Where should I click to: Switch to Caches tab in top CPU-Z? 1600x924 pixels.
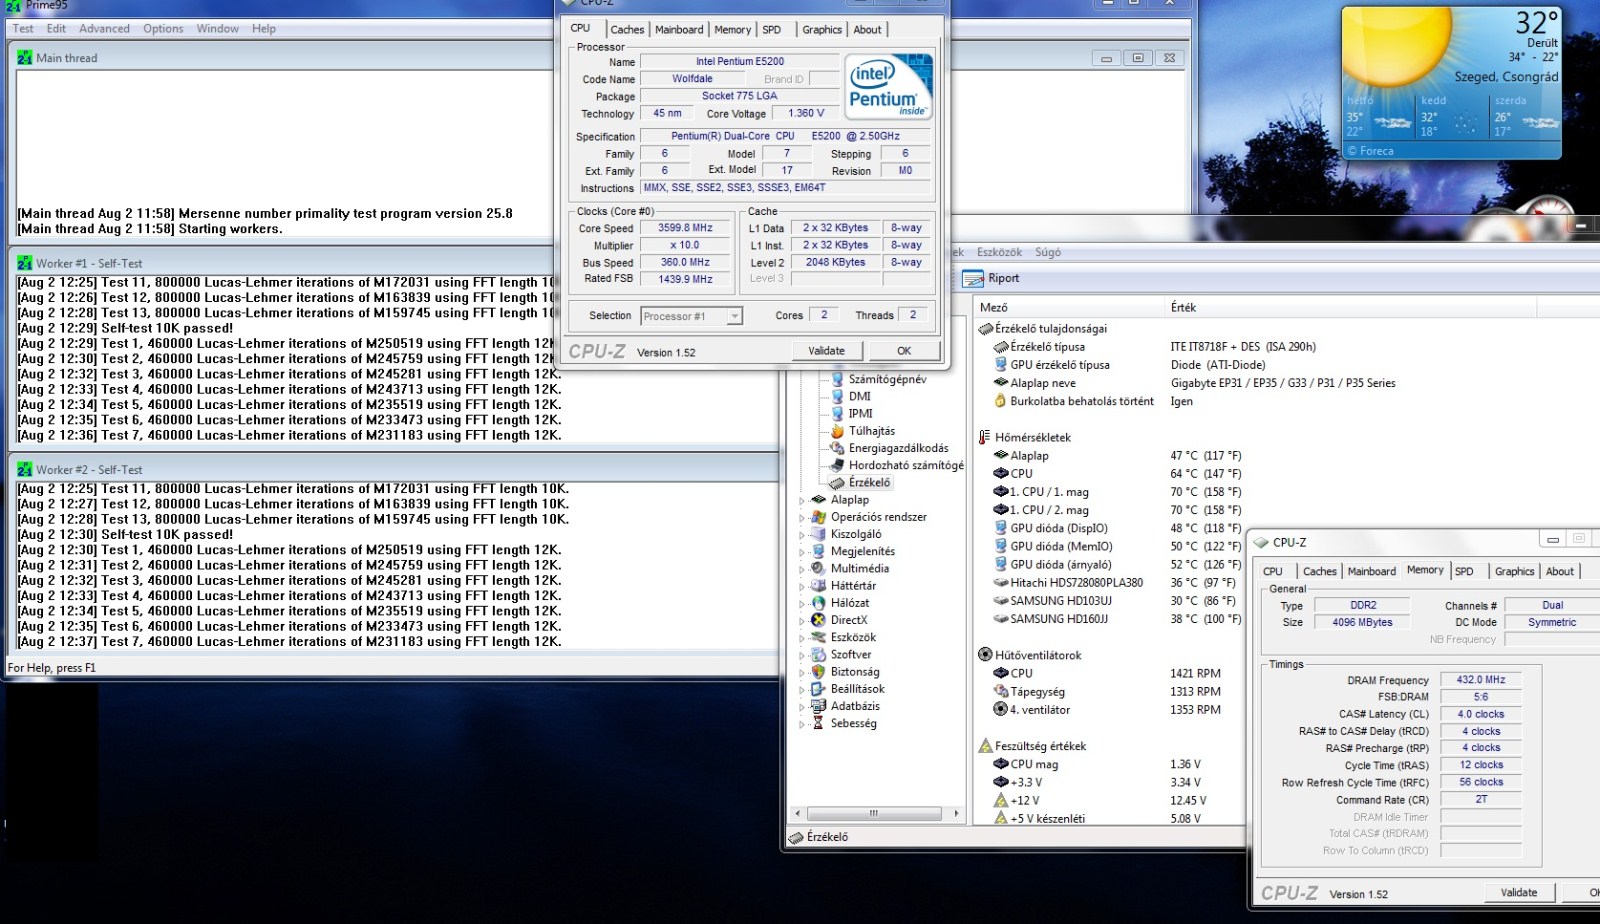pos(627,29)
